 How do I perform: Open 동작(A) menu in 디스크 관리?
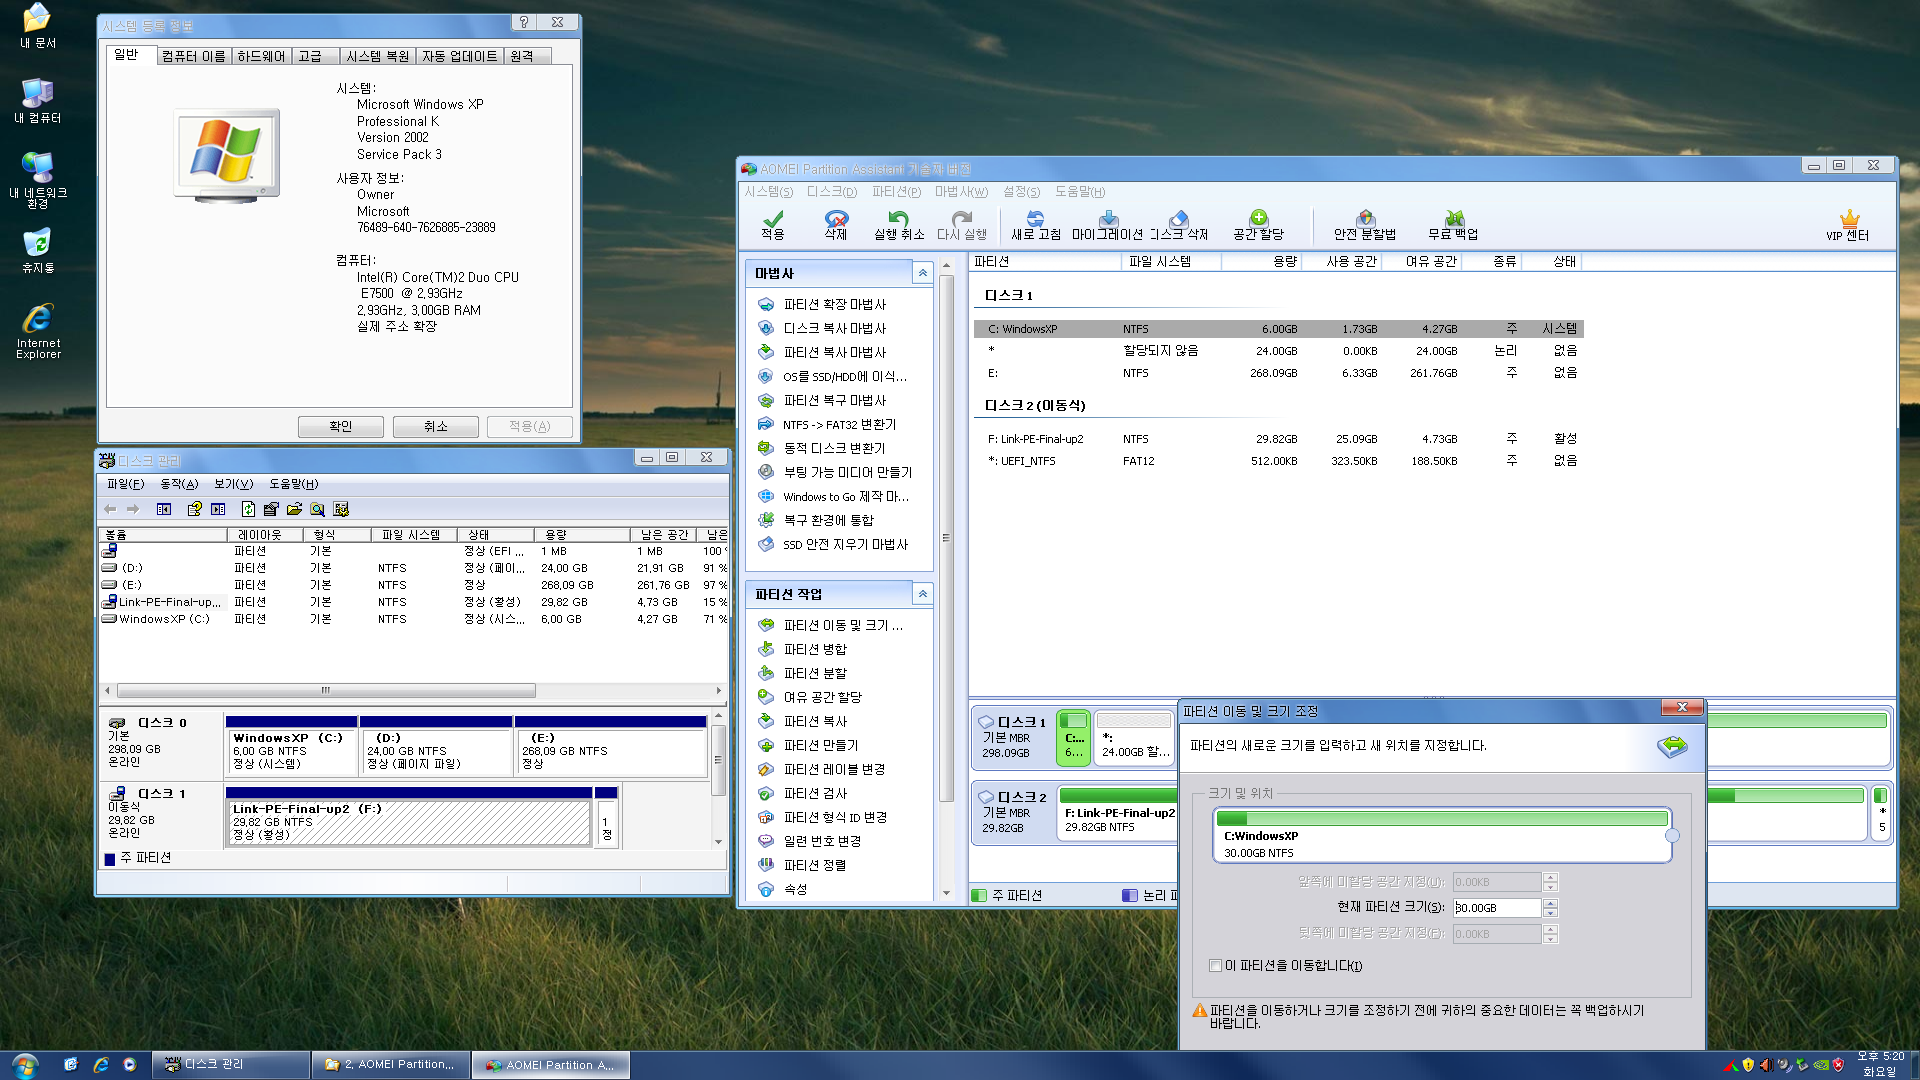click(179, 484)
